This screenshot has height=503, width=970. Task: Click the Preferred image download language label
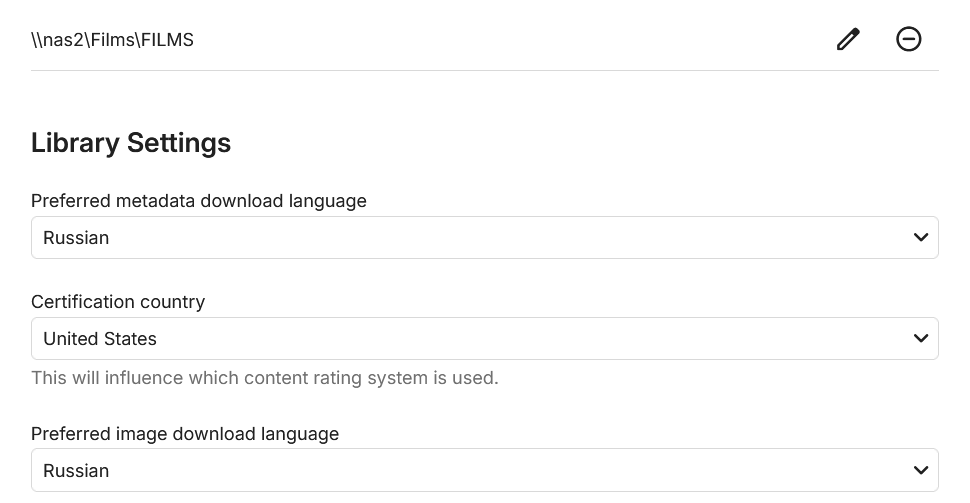pyautogui.click(x=185, y=434)
